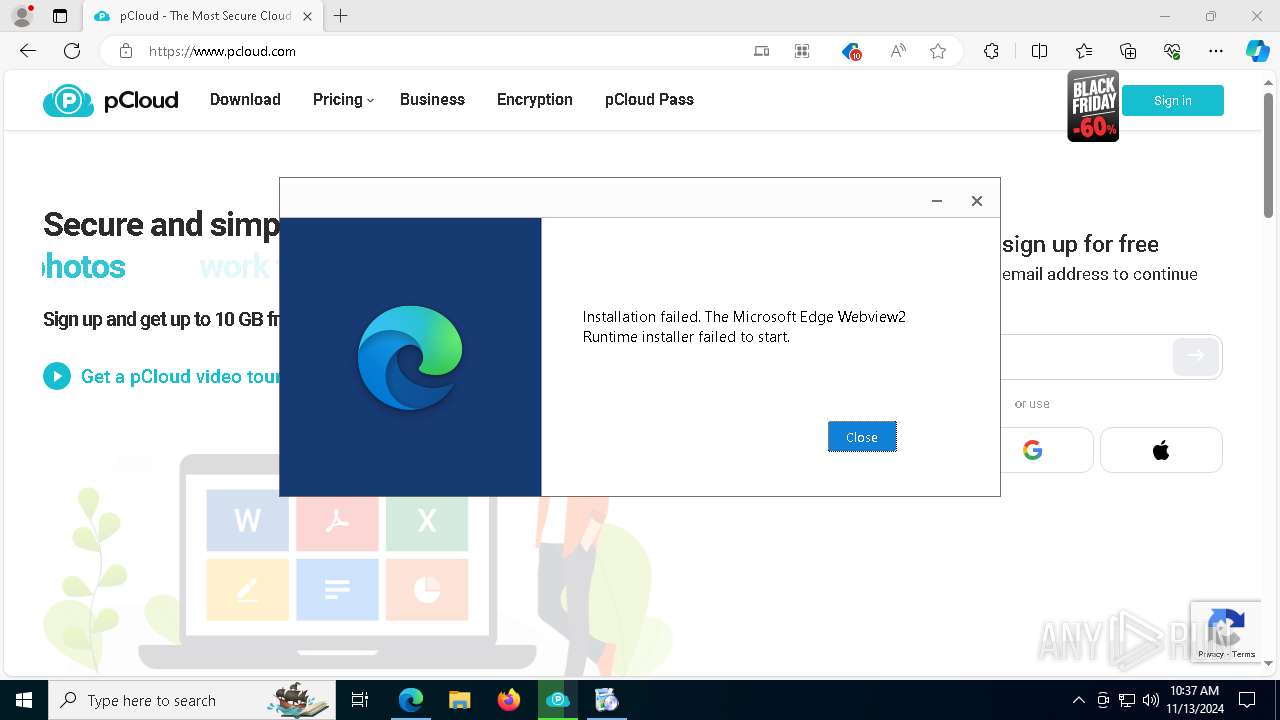Play the pCloud video tour icon

click(x=57, y=376)
